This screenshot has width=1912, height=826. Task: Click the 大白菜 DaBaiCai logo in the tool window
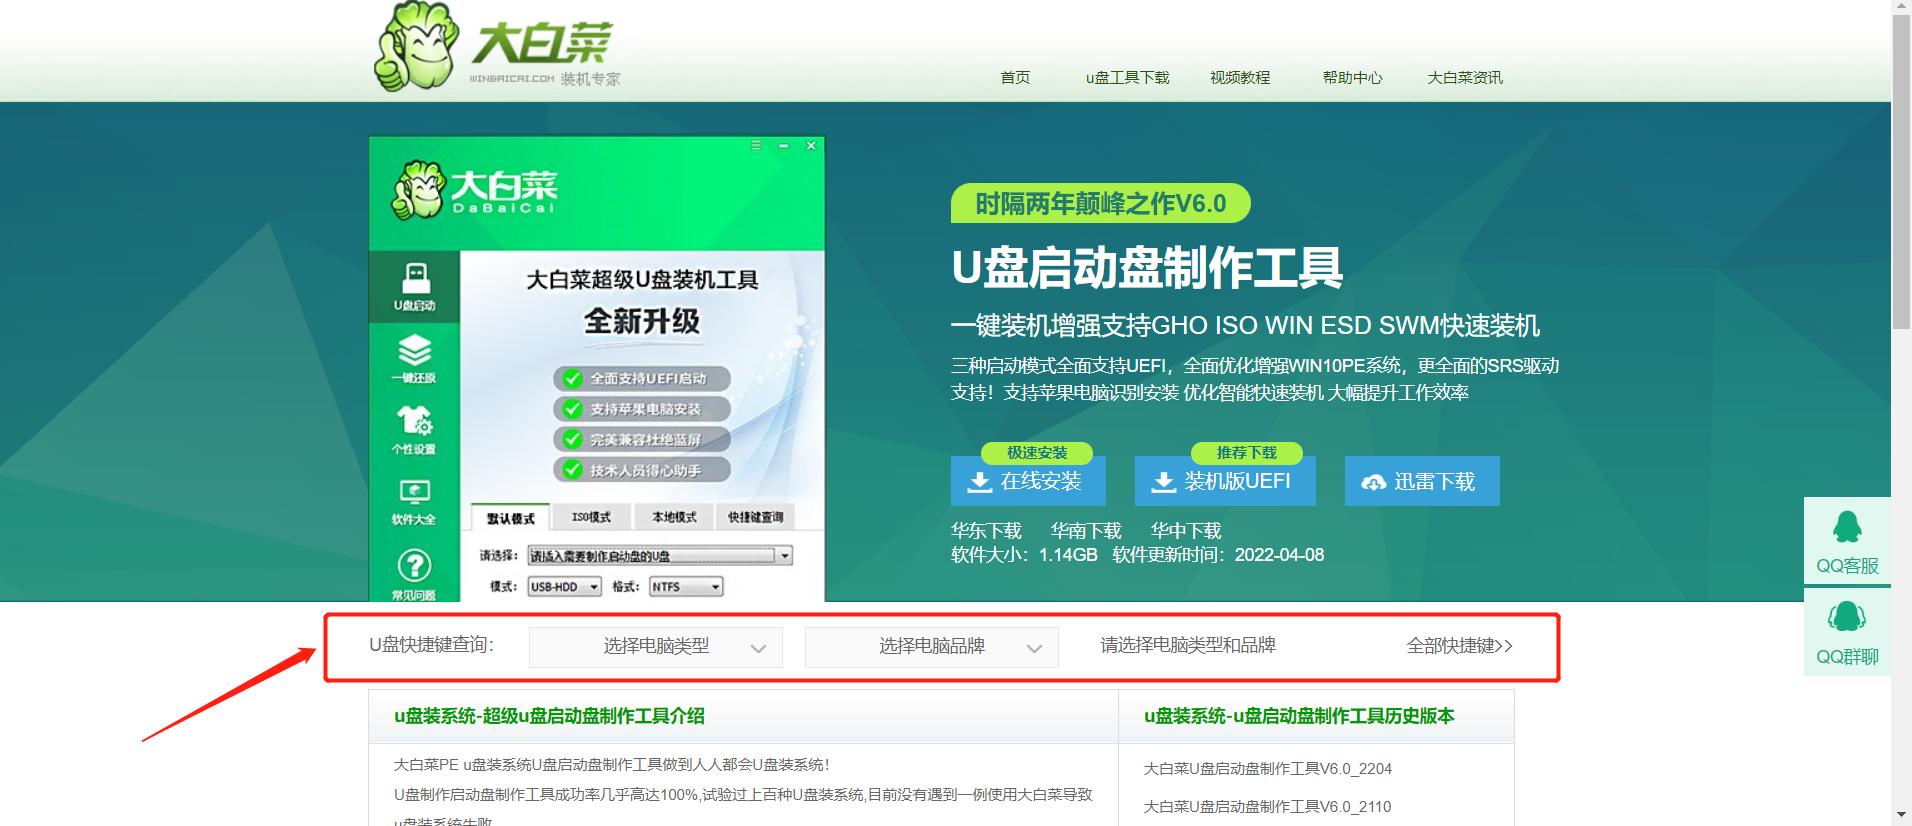tap(474, 188)
